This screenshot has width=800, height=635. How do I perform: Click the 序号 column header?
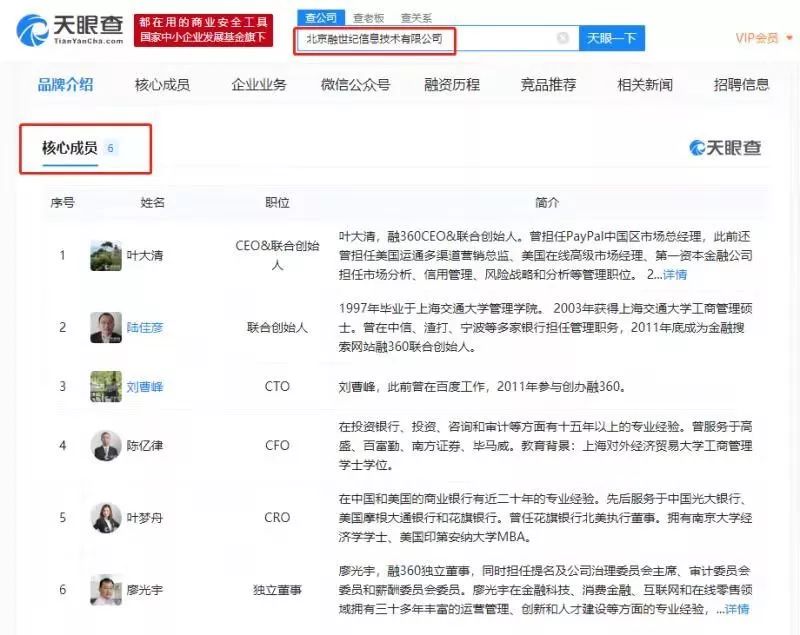click(63, 203)
